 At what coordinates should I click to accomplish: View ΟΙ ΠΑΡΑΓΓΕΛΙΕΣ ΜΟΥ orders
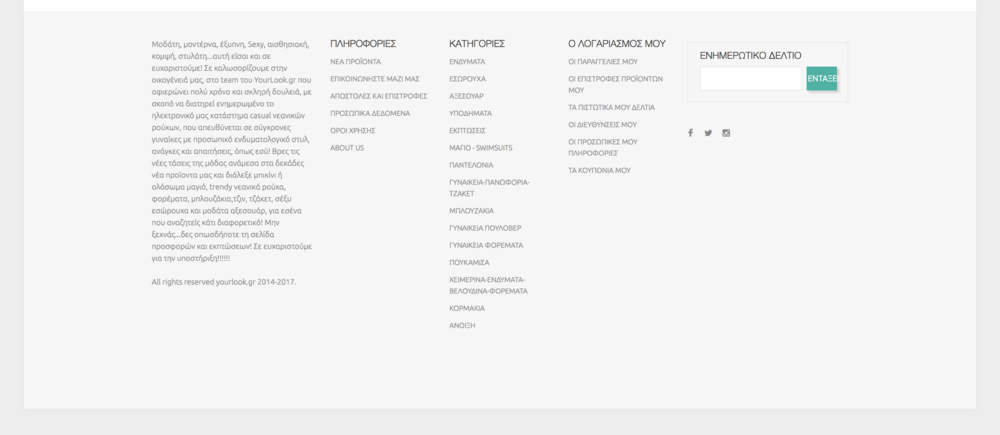(603, 62)
